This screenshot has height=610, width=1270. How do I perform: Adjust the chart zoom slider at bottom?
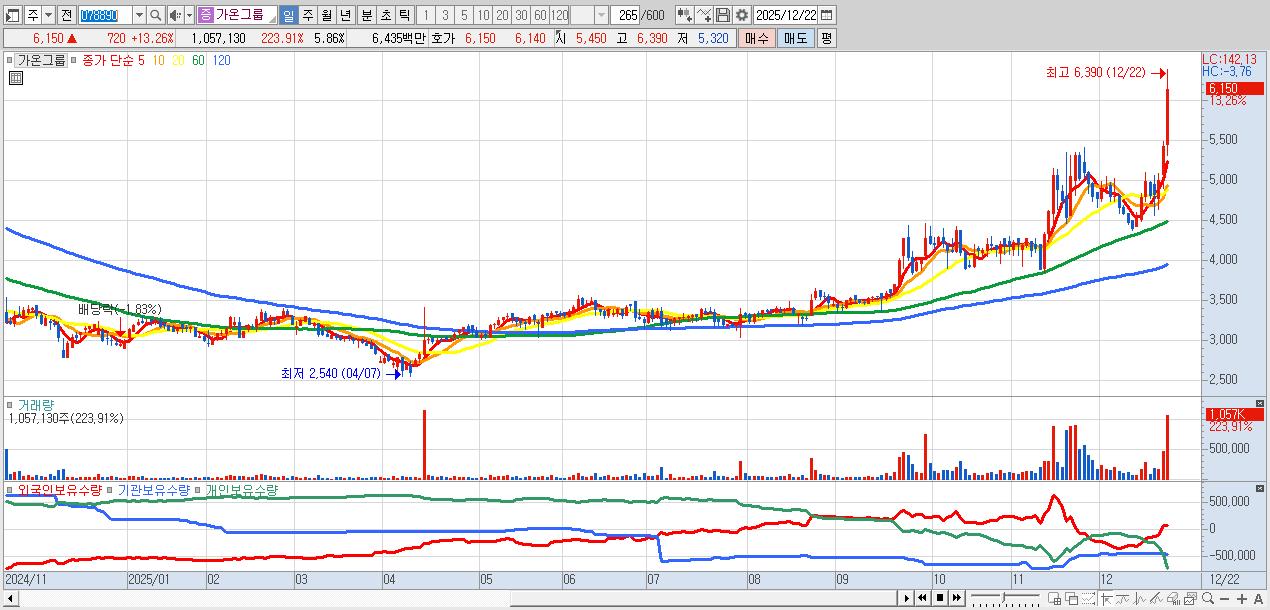click(1005, 598)
